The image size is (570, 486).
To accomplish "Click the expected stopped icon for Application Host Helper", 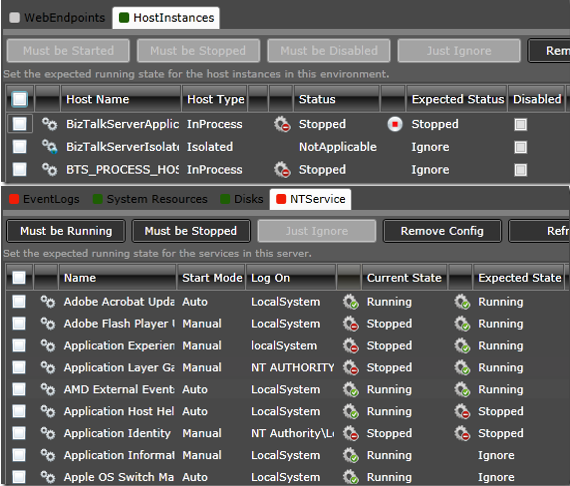I will tap(462, 411).
